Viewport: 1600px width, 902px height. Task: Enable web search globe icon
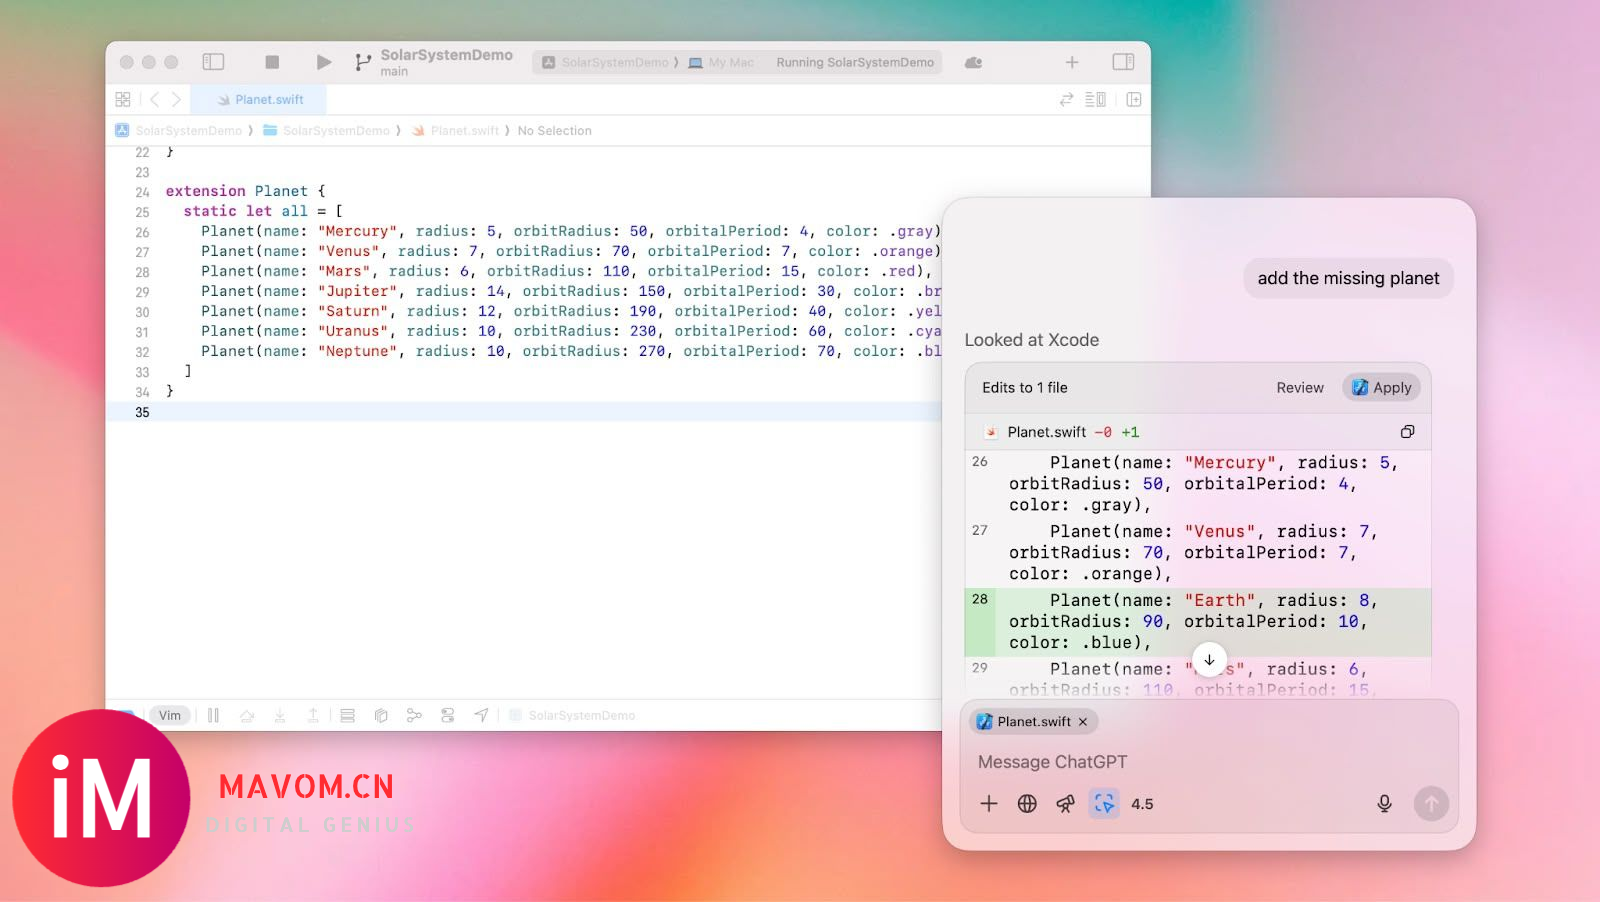1027,804
